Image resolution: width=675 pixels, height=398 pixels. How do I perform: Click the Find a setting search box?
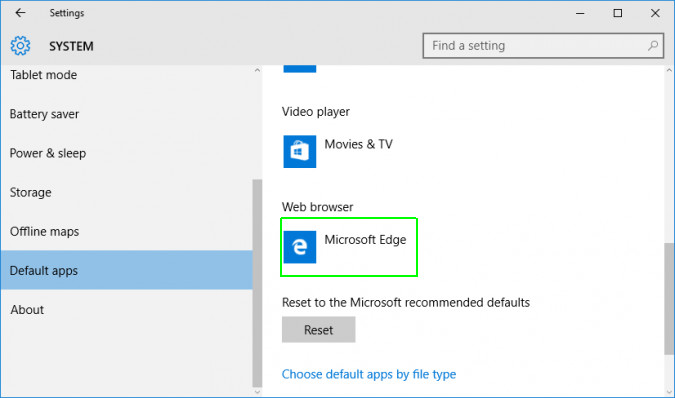543,46
